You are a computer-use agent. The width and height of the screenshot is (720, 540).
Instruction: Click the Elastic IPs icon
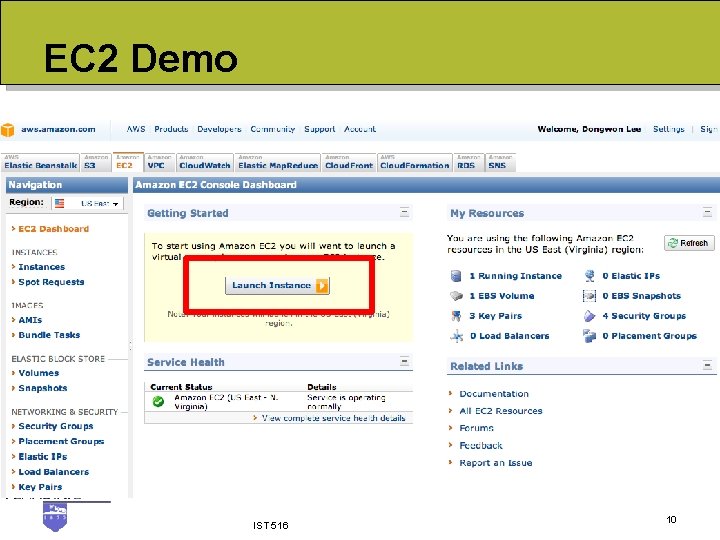(589, 276)
